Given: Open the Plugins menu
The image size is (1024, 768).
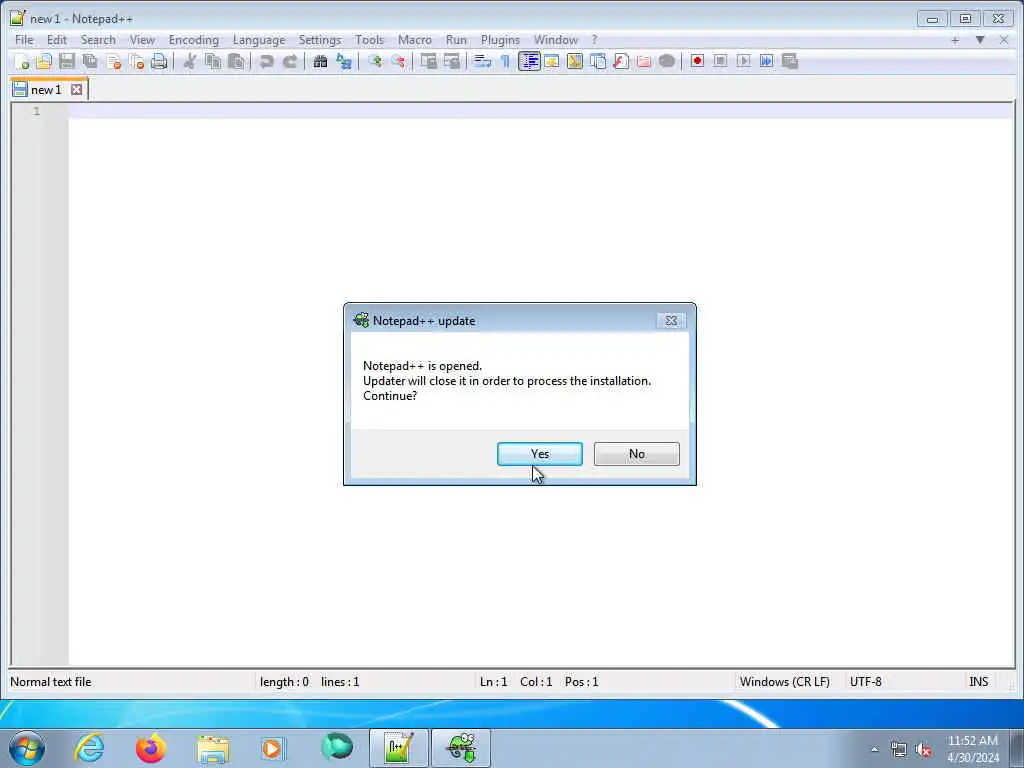Looking at the screenshot, I should point(500,40).
